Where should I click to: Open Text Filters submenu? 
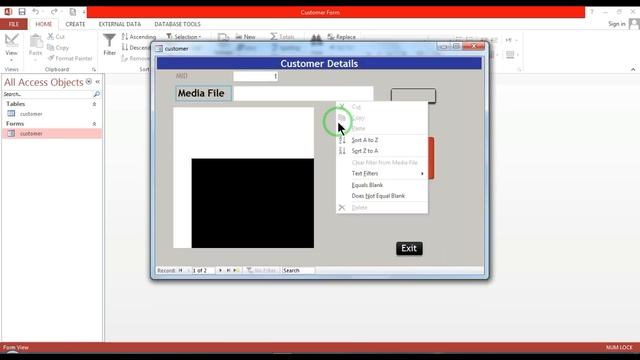pos(382,173)
